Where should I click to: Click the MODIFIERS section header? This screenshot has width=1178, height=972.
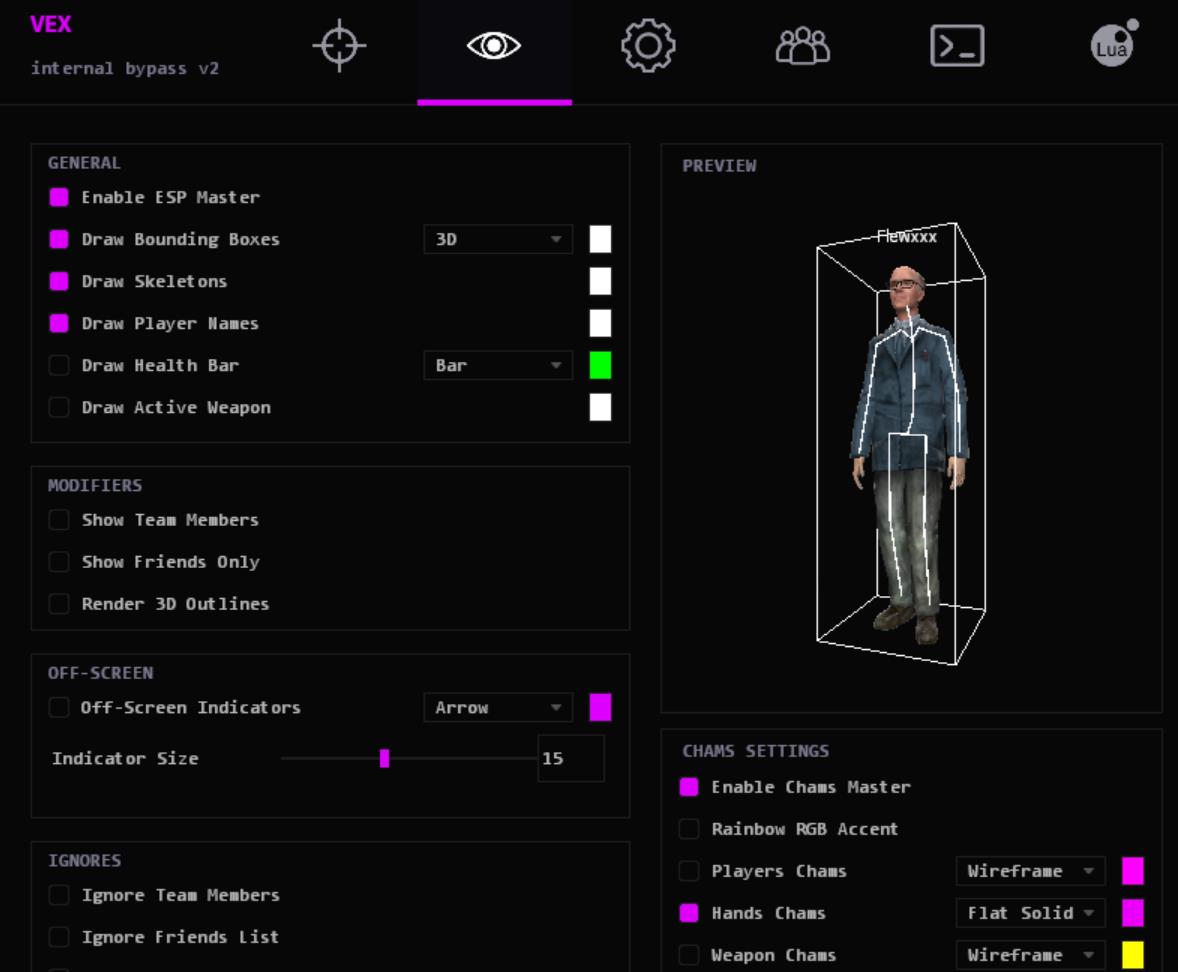95,485
